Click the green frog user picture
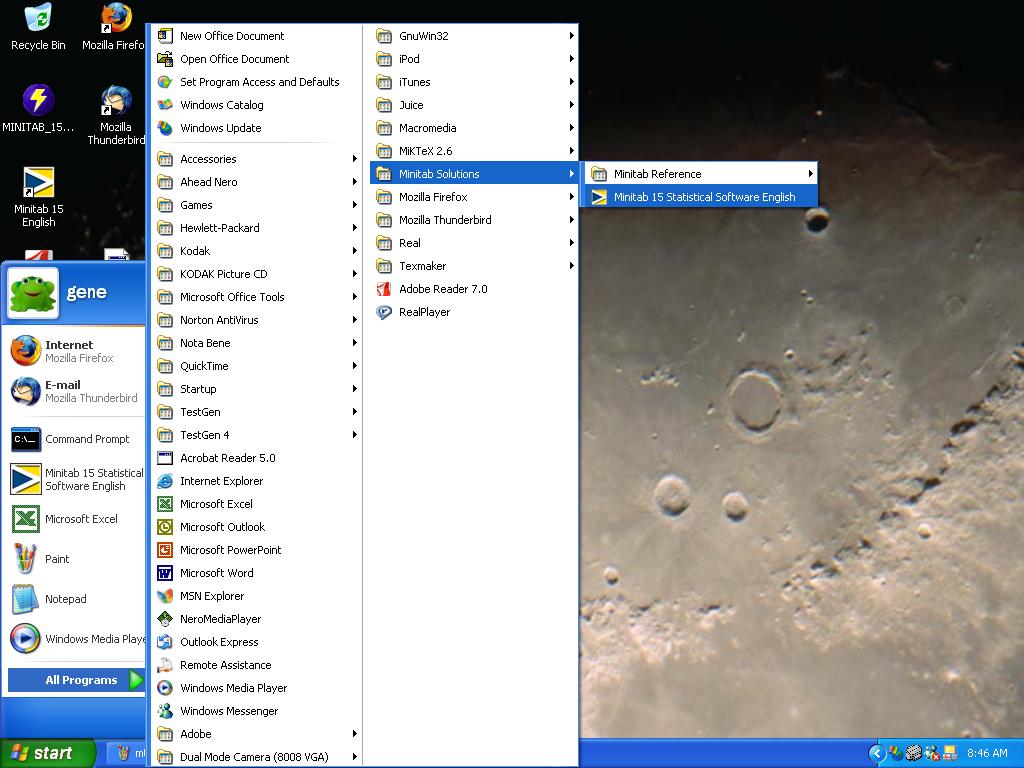The width and height of the screenshot is (1024, 768). coord(33,292)
